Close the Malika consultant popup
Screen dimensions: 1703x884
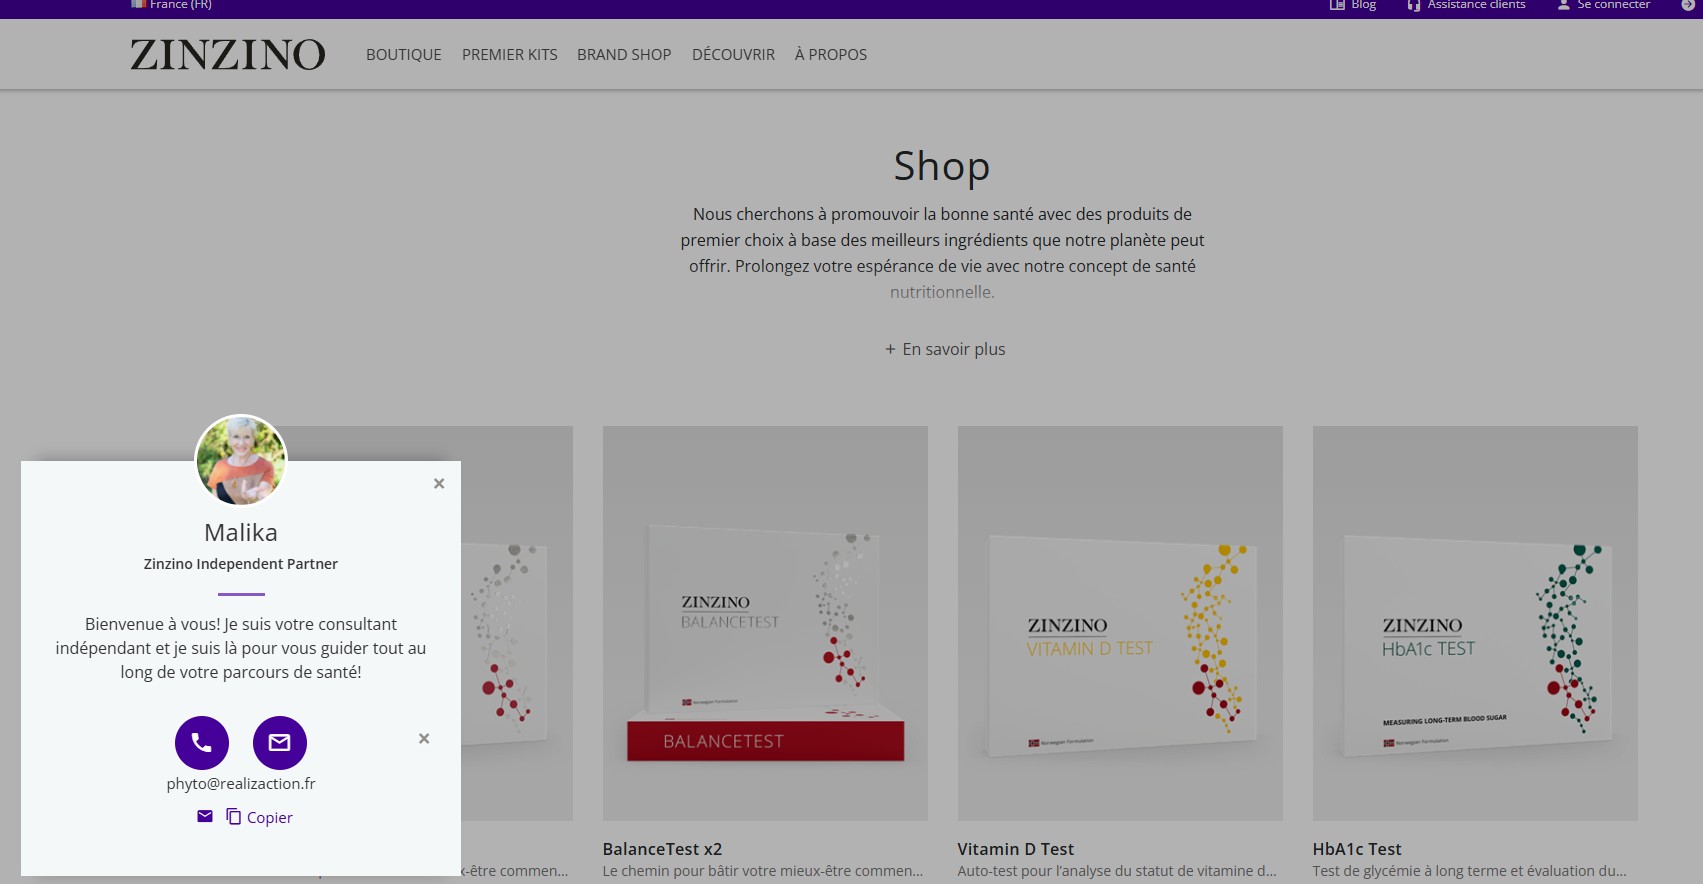(x=439, y=483)
